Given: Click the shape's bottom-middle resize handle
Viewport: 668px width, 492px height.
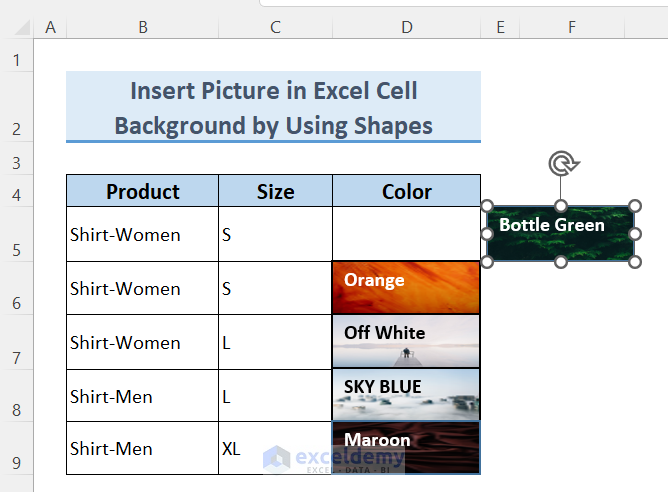Looking at the screenshot, I should click(561, 261).
